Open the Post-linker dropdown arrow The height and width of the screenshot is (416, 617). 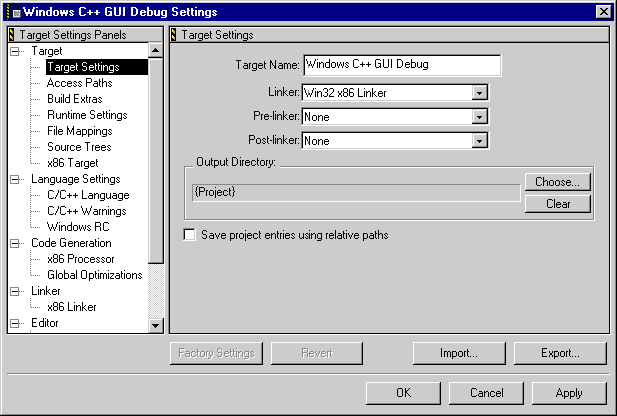480,141
